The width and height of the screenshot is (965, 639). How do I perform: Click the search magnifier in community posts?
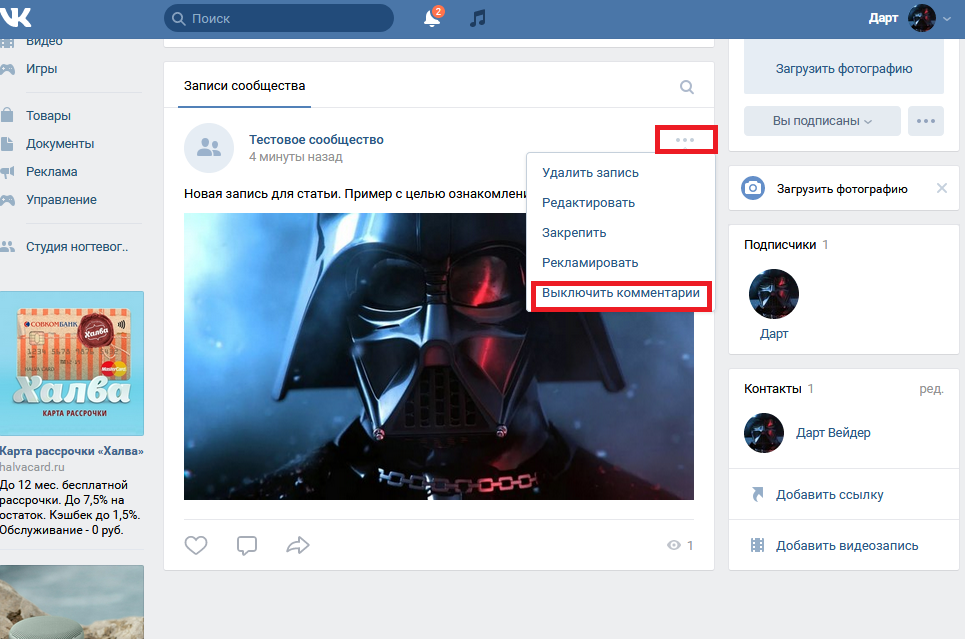coord(687,87)
